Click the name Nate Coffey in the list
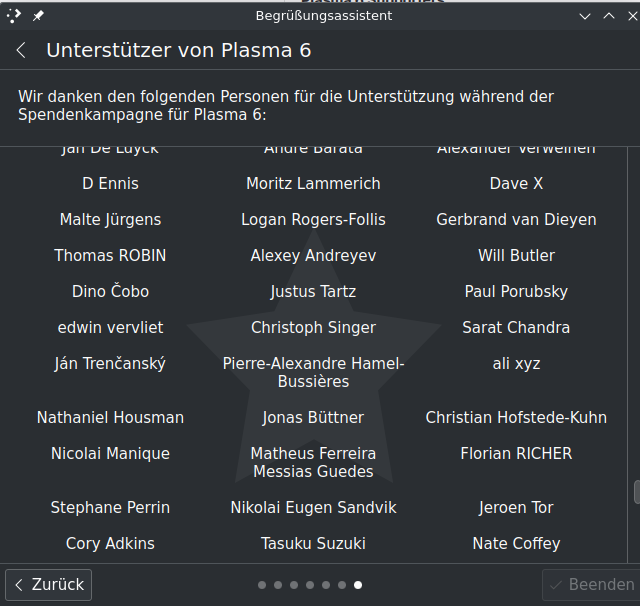Screen dimensions: 640x606 pyautogui.click(x=516, y=544)
